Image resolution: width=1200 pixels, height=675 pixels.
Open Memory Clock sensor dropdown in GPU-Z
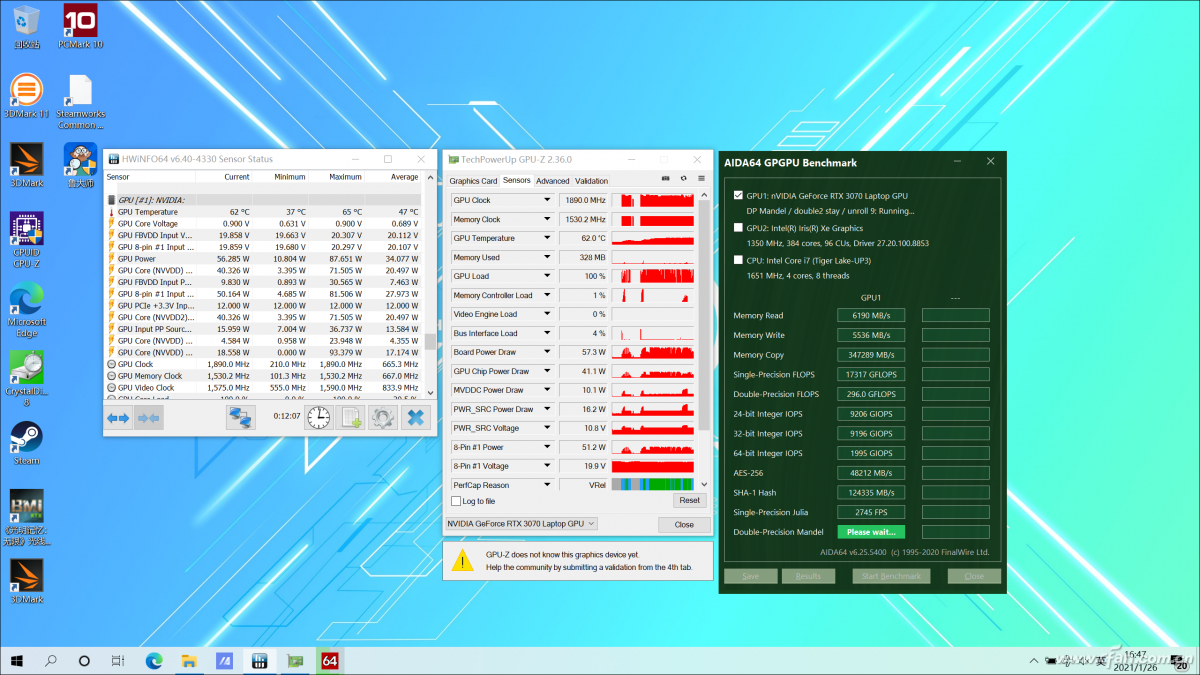(547, 219)
